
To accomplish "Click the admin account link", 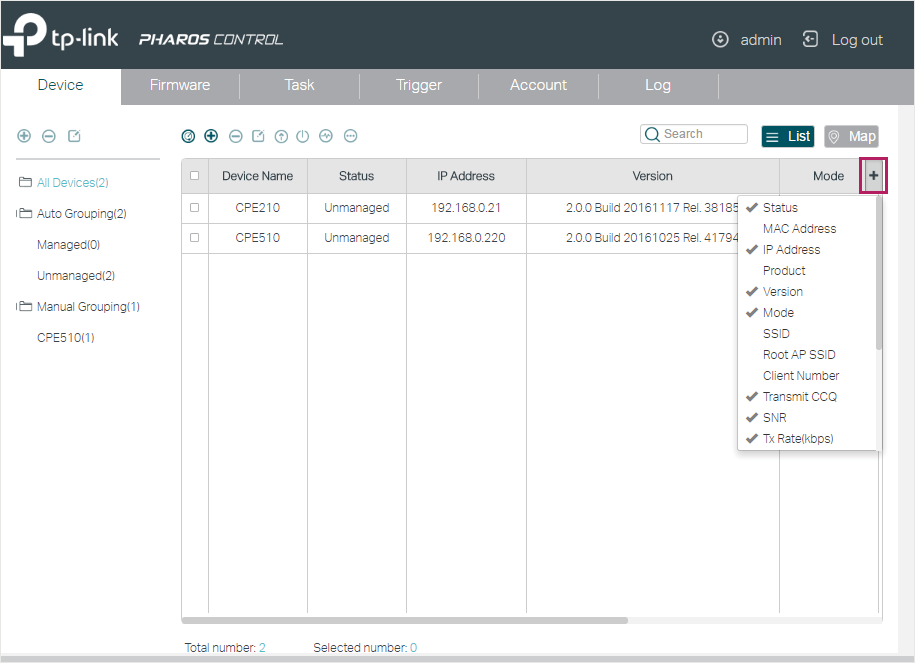I will (761, 40).
